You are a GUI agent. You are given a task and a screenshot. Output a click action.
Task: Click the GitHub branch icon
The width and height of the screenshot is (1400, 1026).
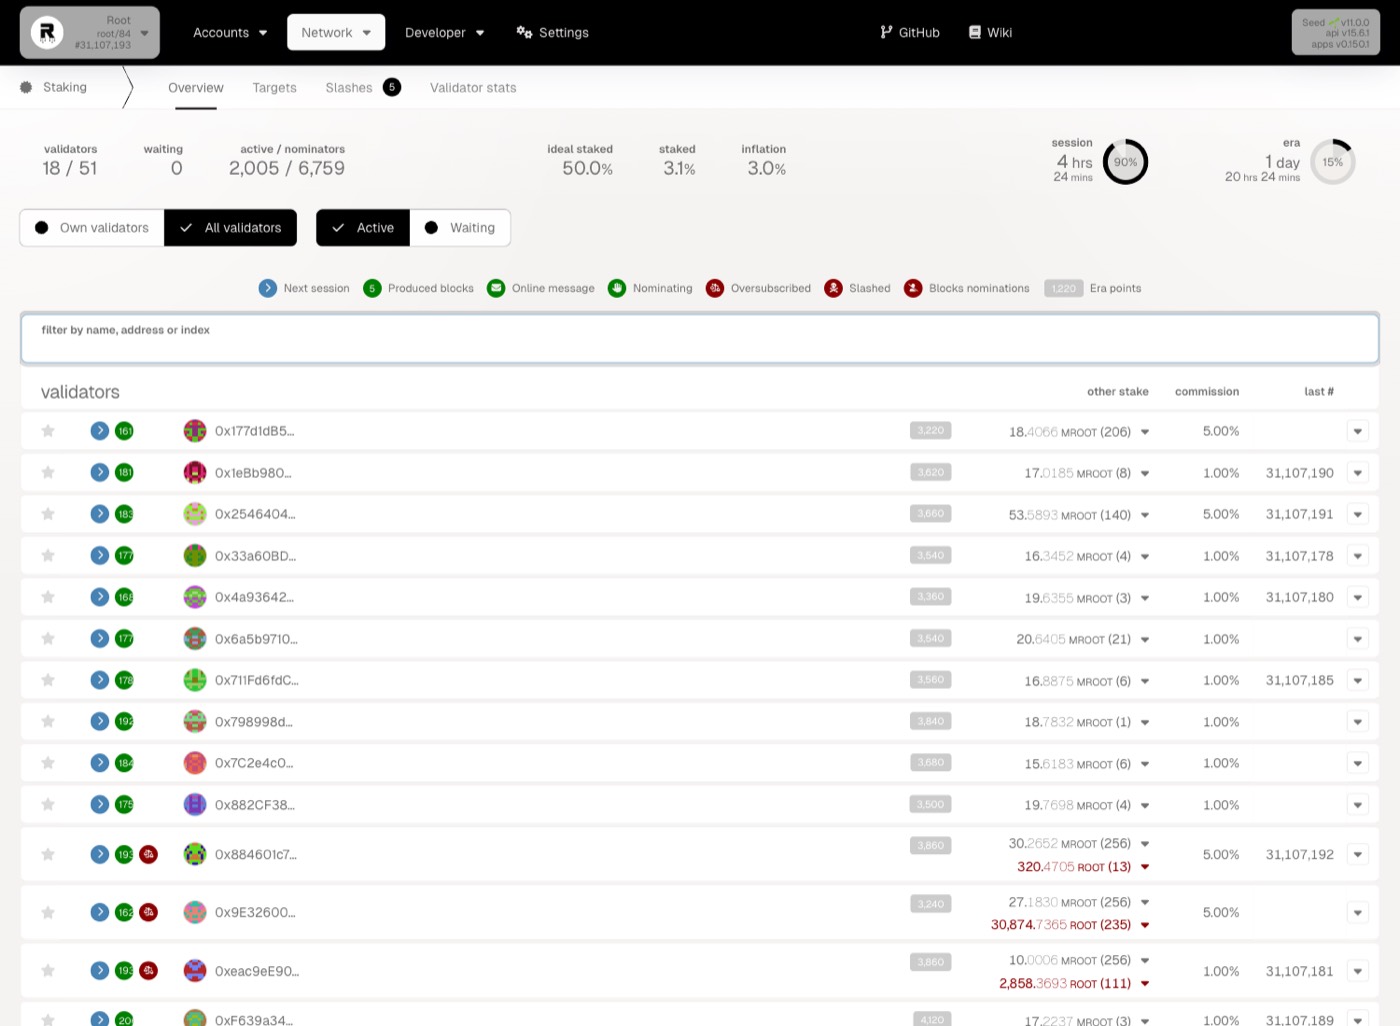886,32
